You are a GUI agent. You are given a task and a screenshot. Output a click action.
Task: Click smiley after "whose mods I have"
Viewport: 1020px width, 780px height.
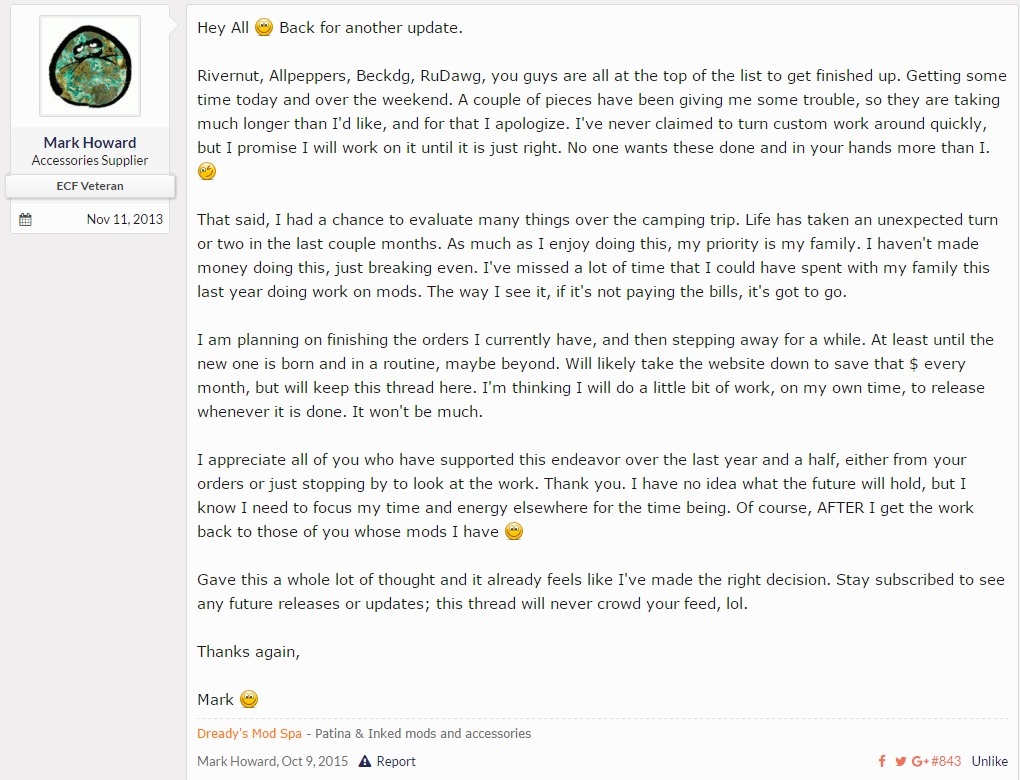[514, 531]
